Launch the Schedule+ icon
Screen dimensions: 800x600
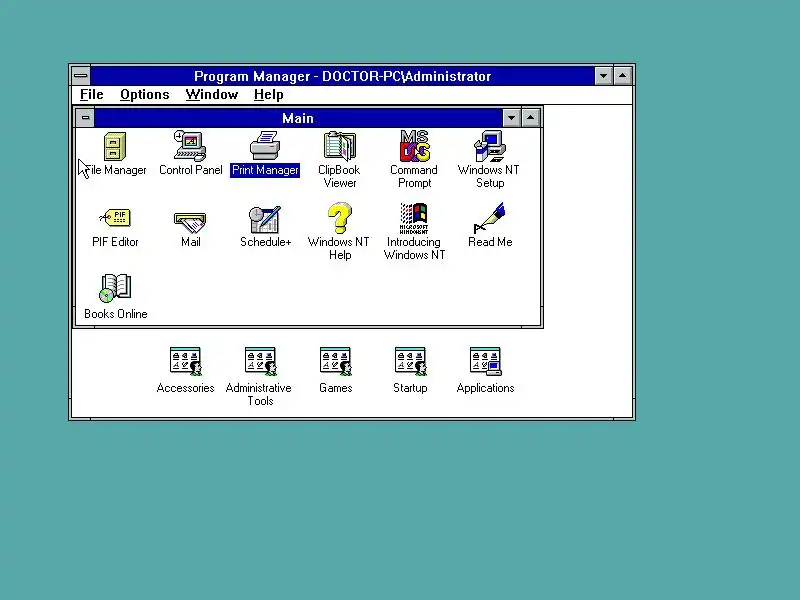click(265, 219)
